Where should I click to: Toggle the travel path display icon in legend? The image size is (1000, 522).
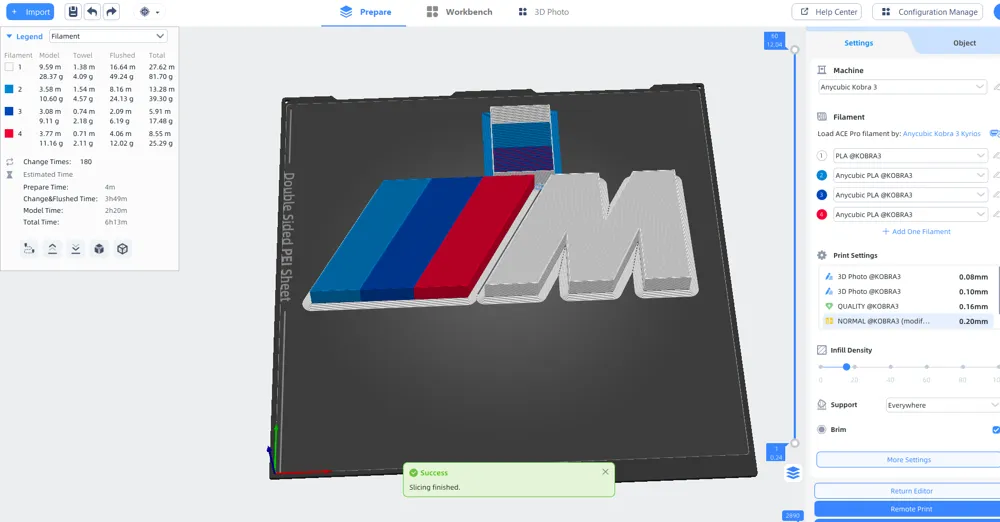click(29, 249)
